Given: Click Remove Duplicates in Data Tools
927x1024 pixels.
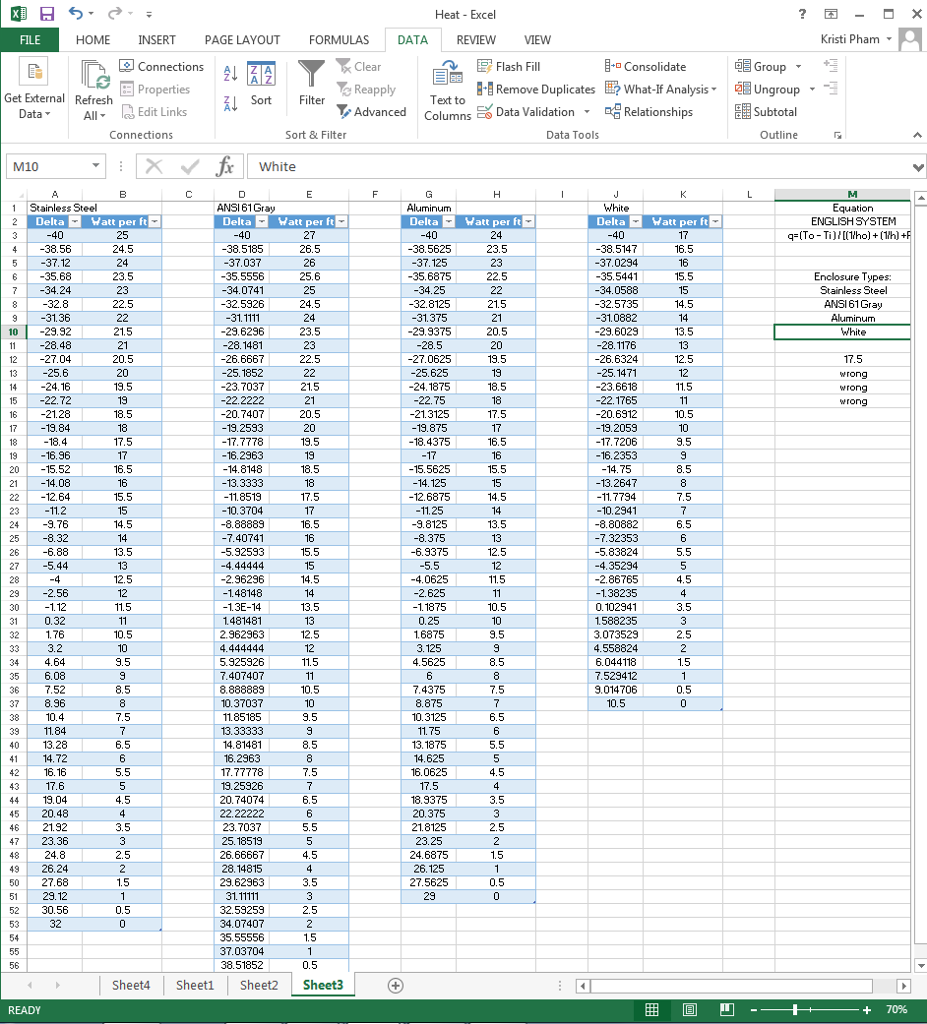Looking at the screenshot, I should point(537,89).
